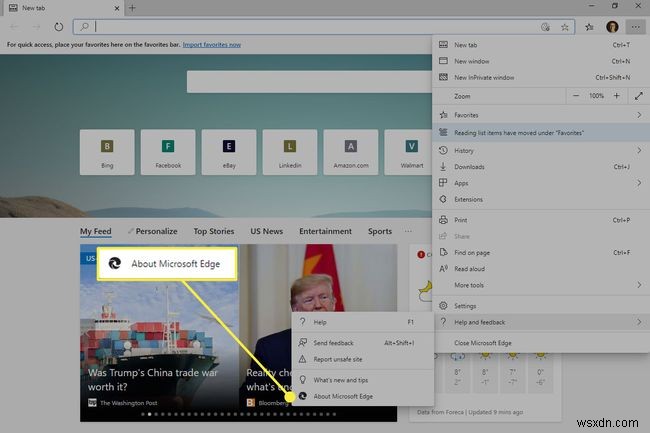The image size is (650, 433).
Task: Click the page web search box
Action: [309, 82]
